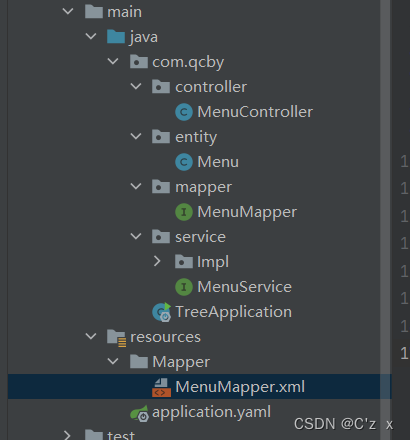The height and width of the screenshot is (440, 410).
Task: Select the application.yaml file
Action: coord(211,412)
